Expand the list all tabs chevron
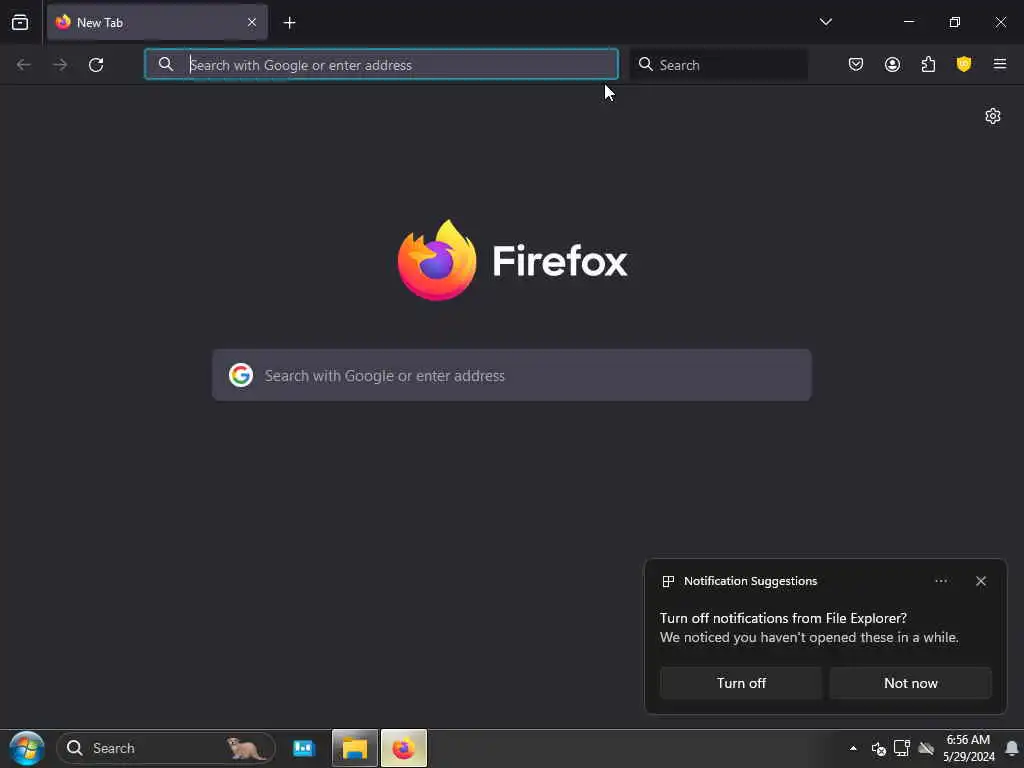Image resolution: width=1024 pixels, height=768 pixels. tap(825, 22)
